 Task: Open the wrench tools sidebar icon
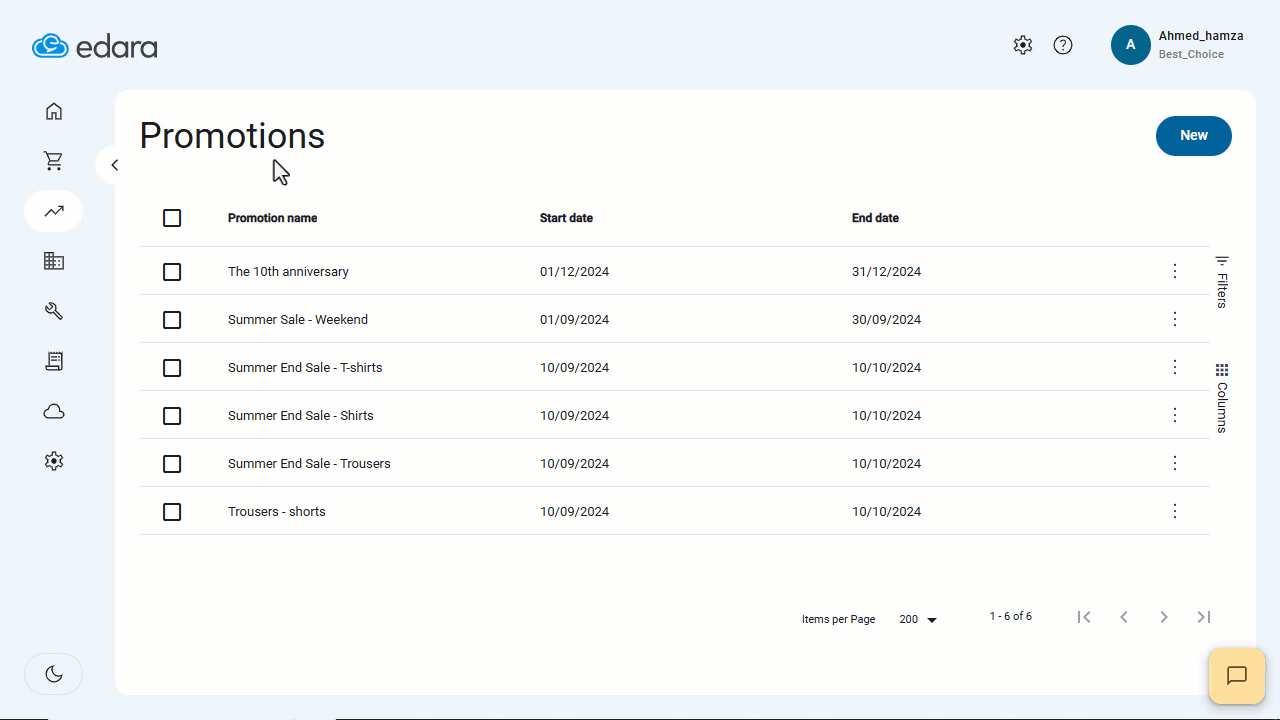tap(54, 311)
